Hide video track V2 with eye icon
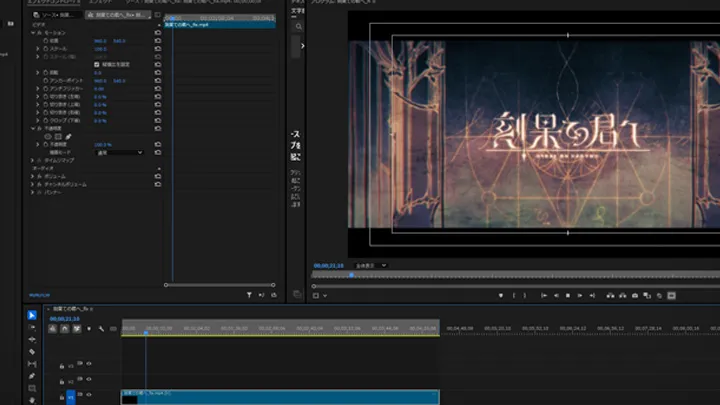The height and width of the screenshot is (405, 720). 89,379
